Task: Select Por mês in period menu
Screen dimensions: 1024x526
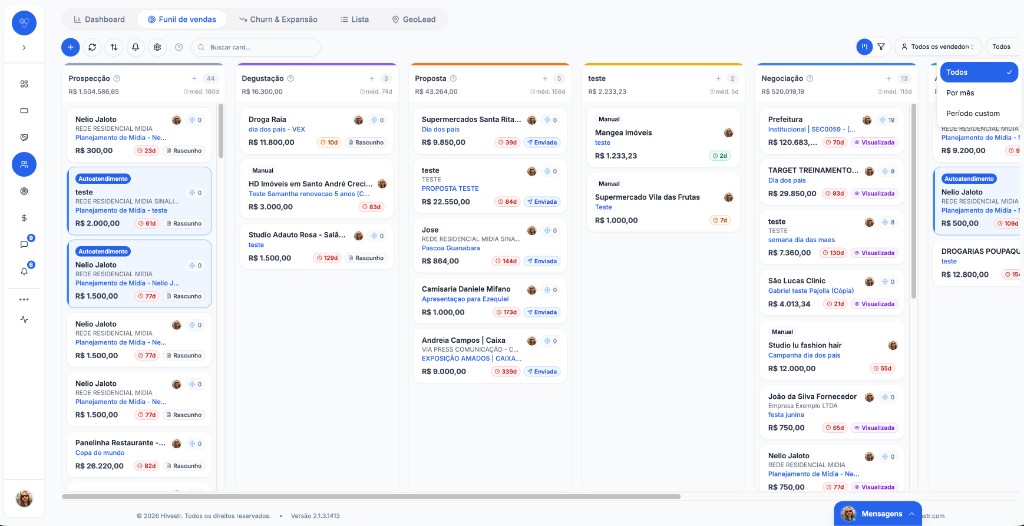Action: 979,93
